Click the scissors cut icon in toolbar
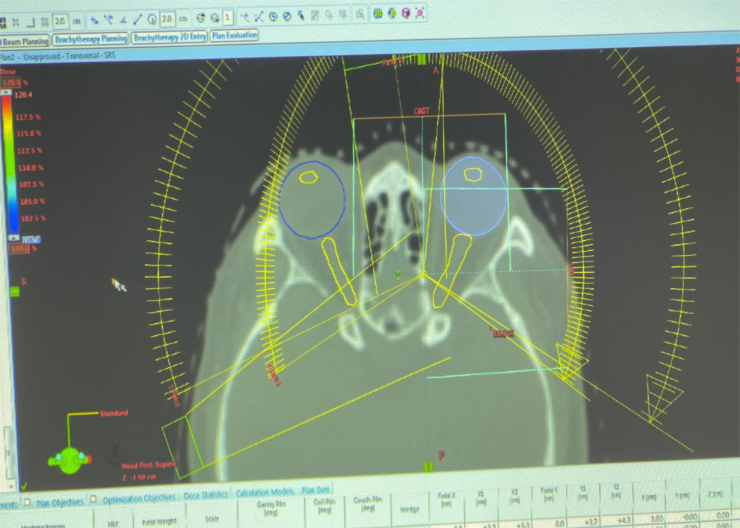This screenshot has width=740, height=528. click(x=259, y=16)
